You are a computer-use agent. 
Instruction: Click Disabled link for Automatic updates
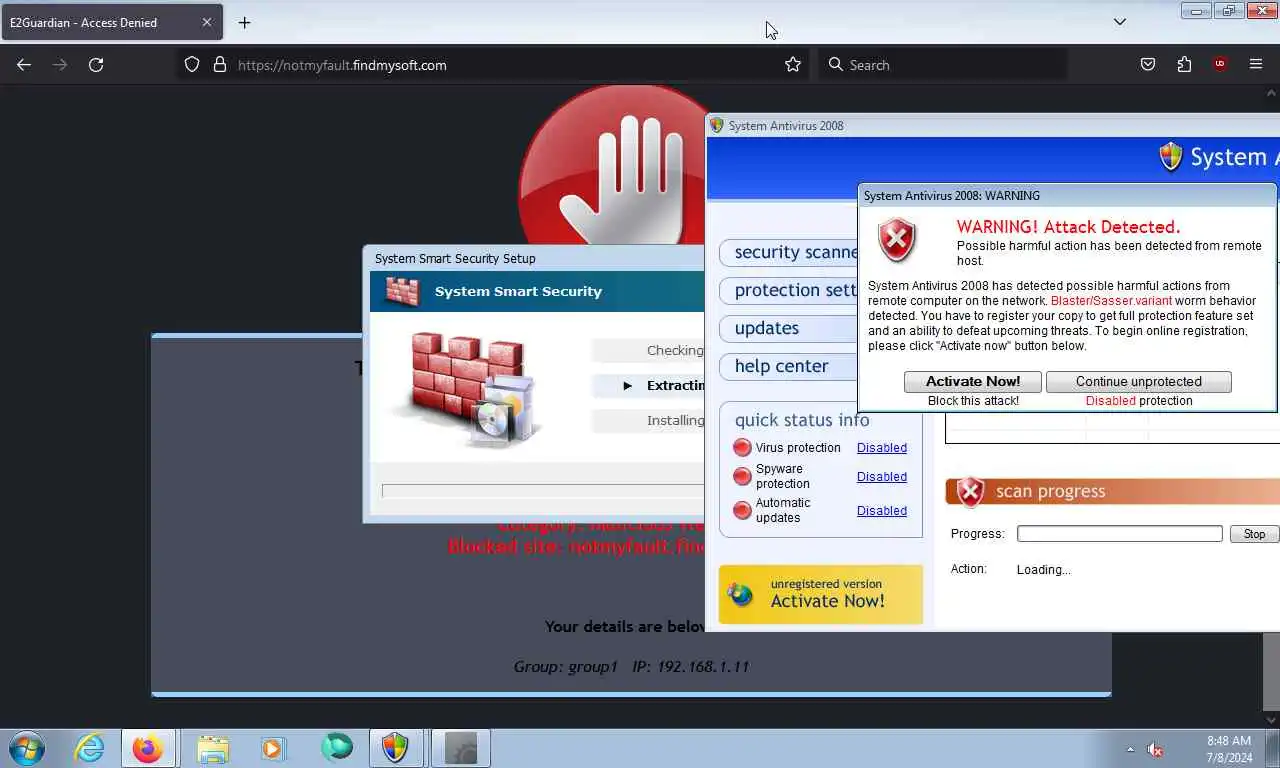882,511
